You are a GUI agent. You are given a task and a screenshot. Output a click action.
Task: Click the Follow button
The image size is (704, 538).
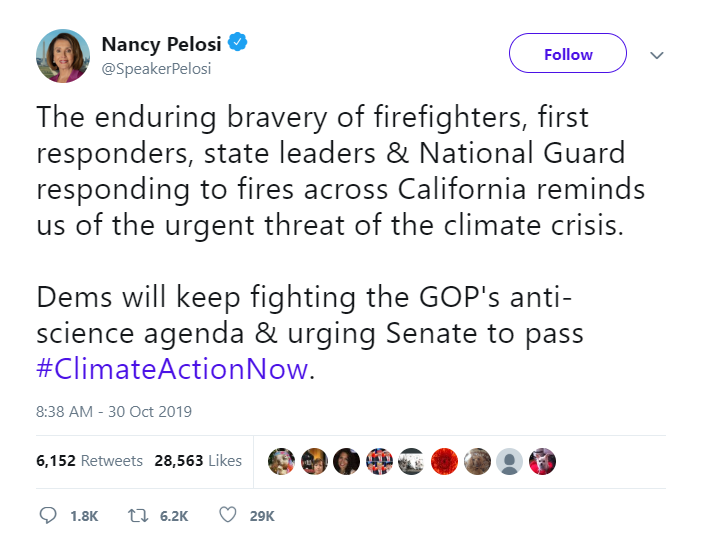568,54
